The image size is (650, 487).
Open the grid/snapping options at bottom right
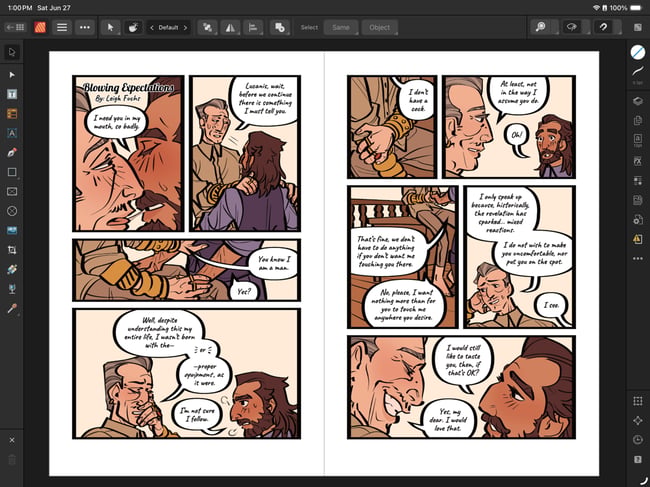tap(638, 401)
